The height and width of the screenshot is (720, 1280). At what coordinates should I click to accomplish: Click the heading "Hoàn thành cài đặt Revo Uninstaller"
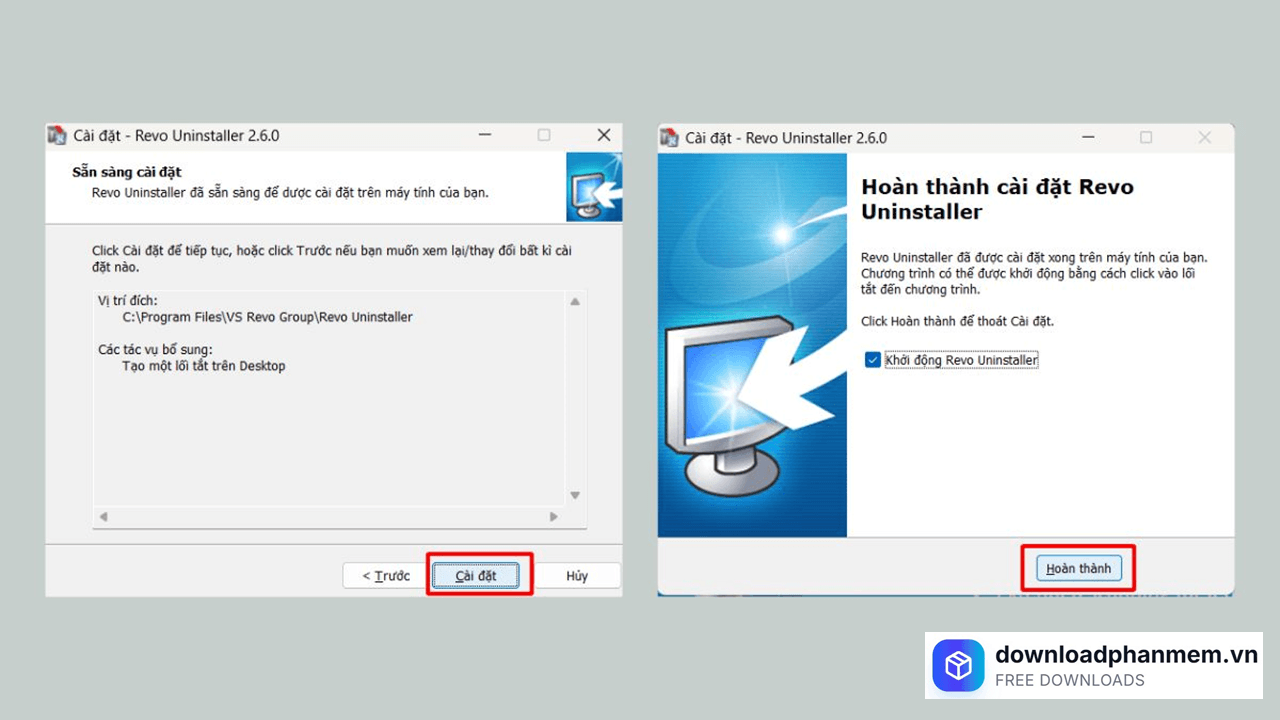(x=997, y=199)
